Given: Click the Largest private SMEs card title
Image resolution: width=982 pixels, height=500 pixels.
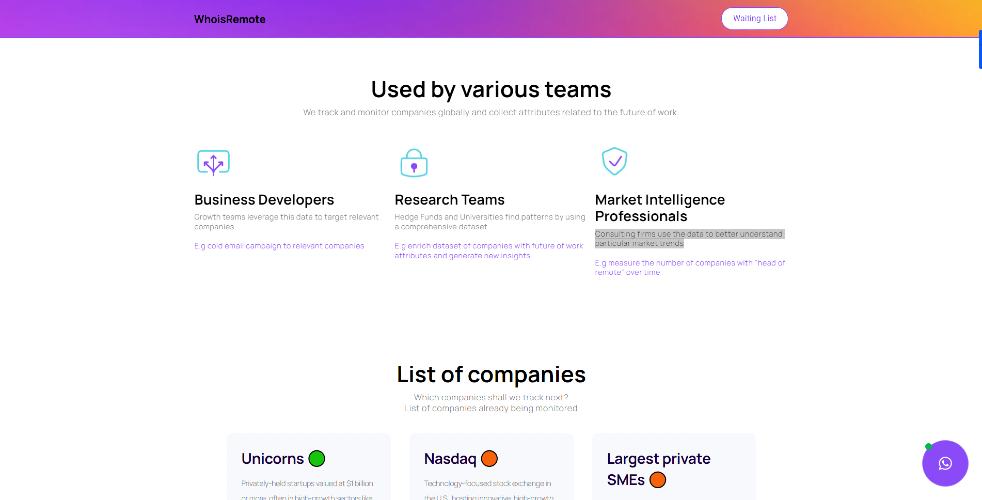Looking at the screenshot, I should click(x=659, y=469).
